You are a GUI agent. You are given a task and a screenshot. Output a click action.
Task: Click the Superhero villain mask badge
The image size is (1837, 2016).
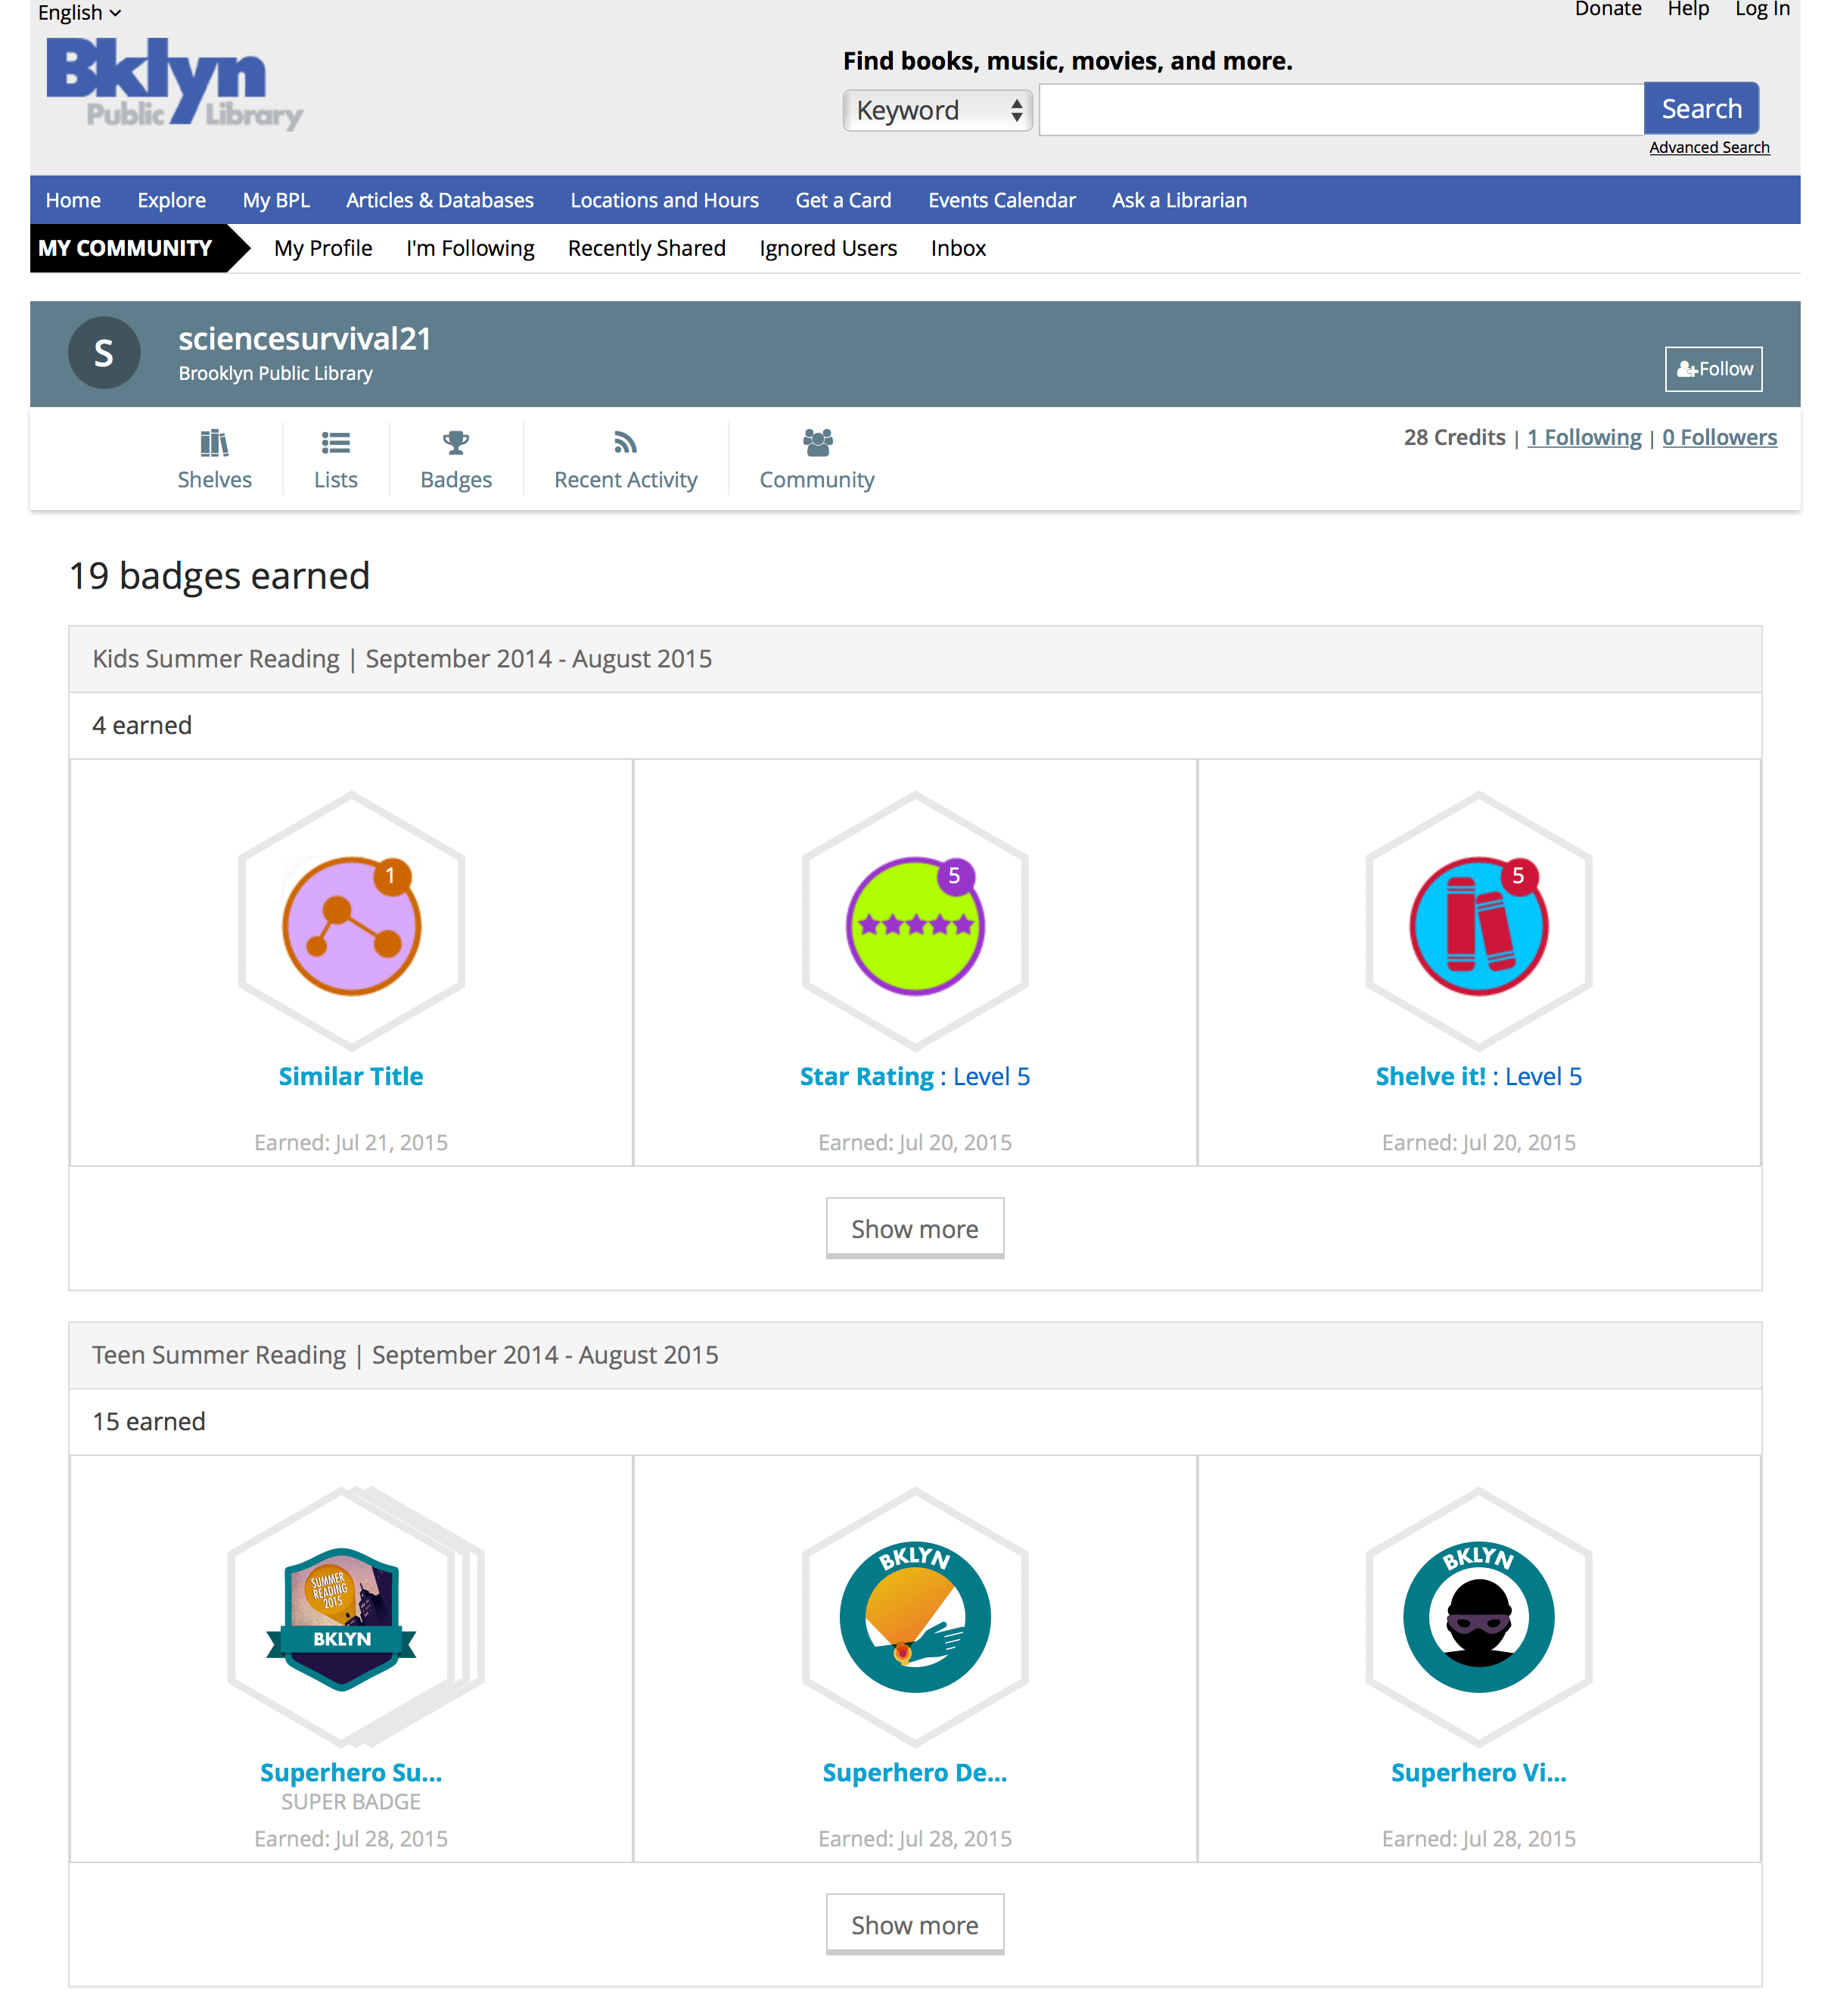1478,1618
